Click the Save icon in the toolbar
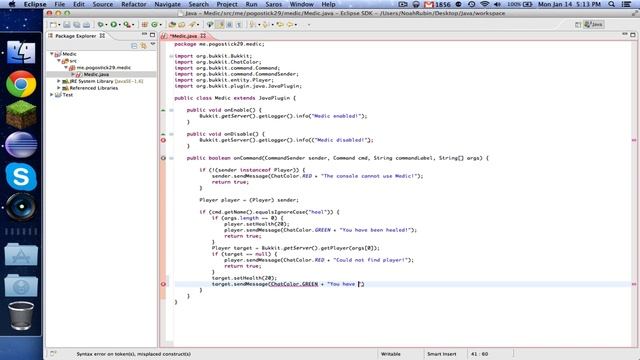The image size is (640, 360). click(67, 25)
